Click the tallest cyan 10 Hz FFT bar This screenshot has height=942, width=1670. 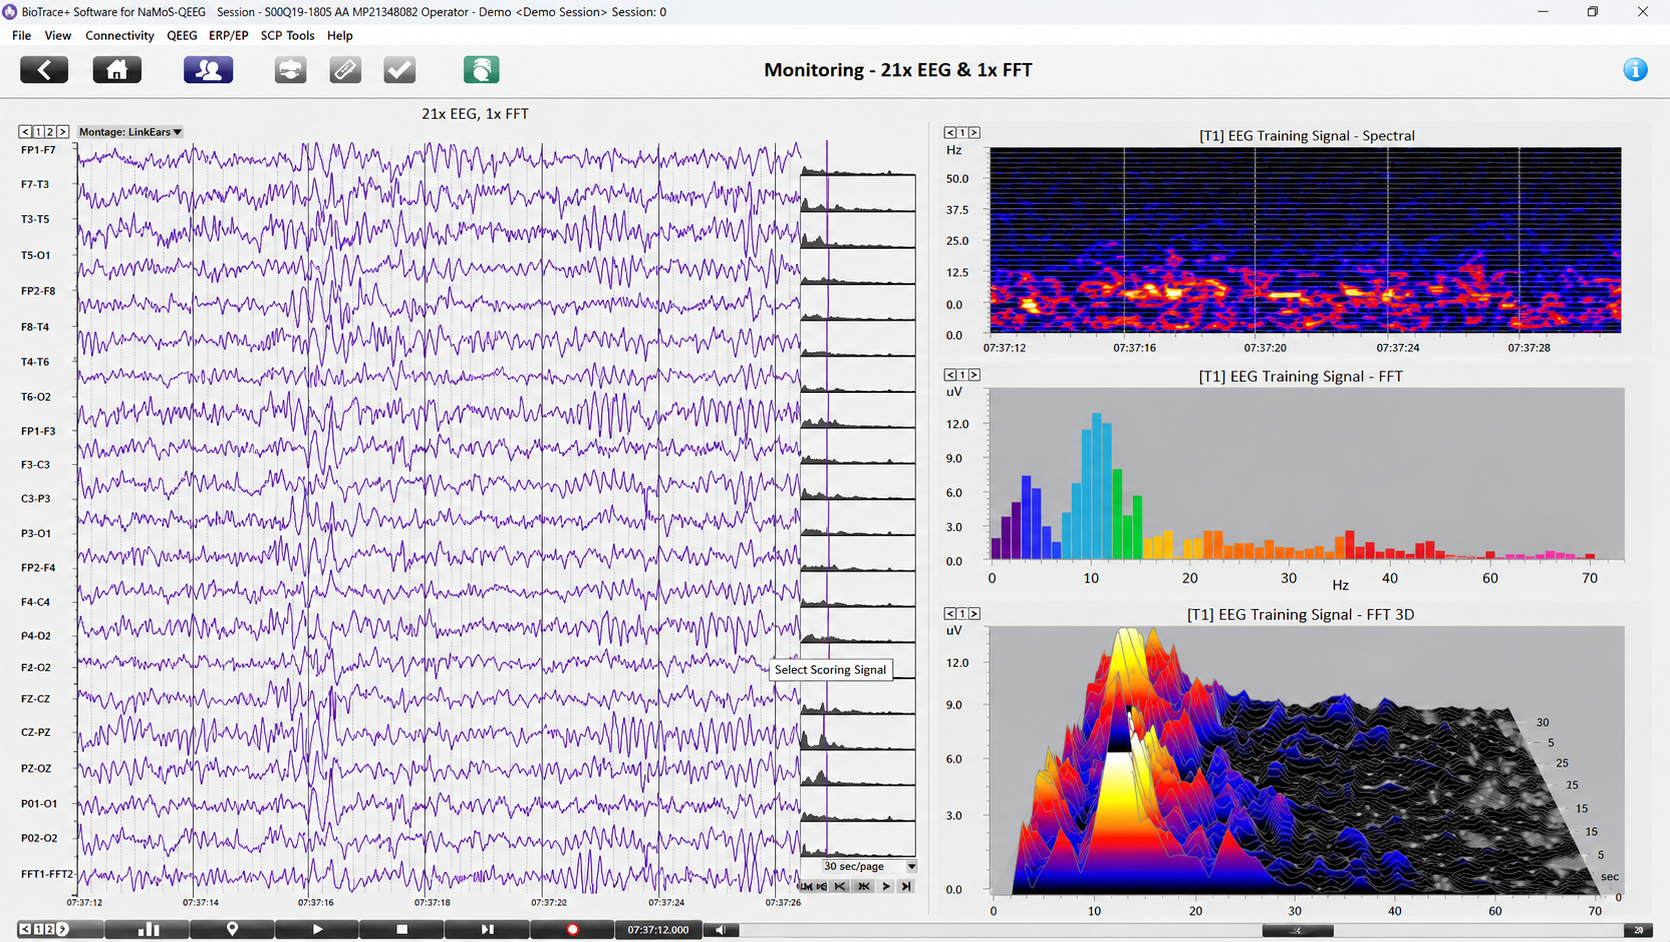coord(1097,486)
